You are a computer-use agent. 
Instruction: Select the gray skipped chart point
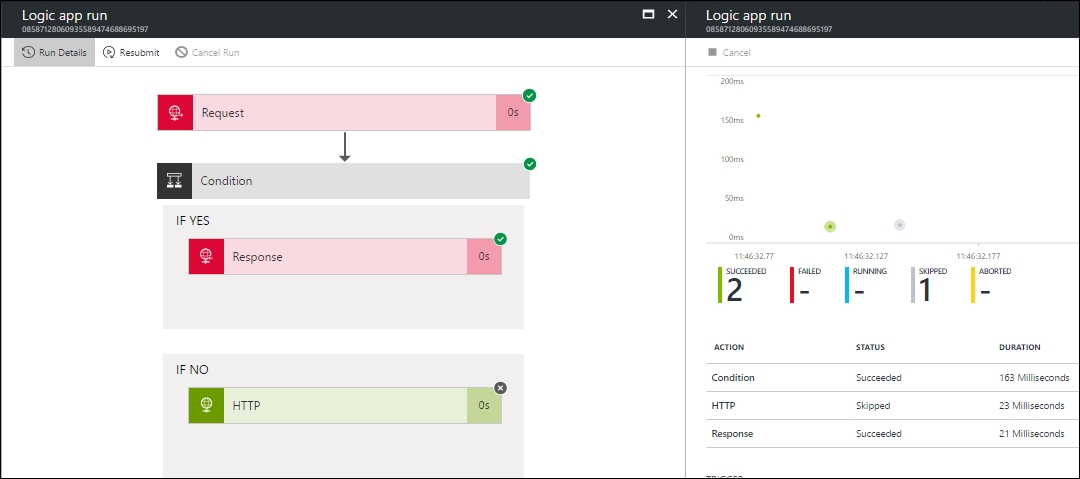coord(899,225)
